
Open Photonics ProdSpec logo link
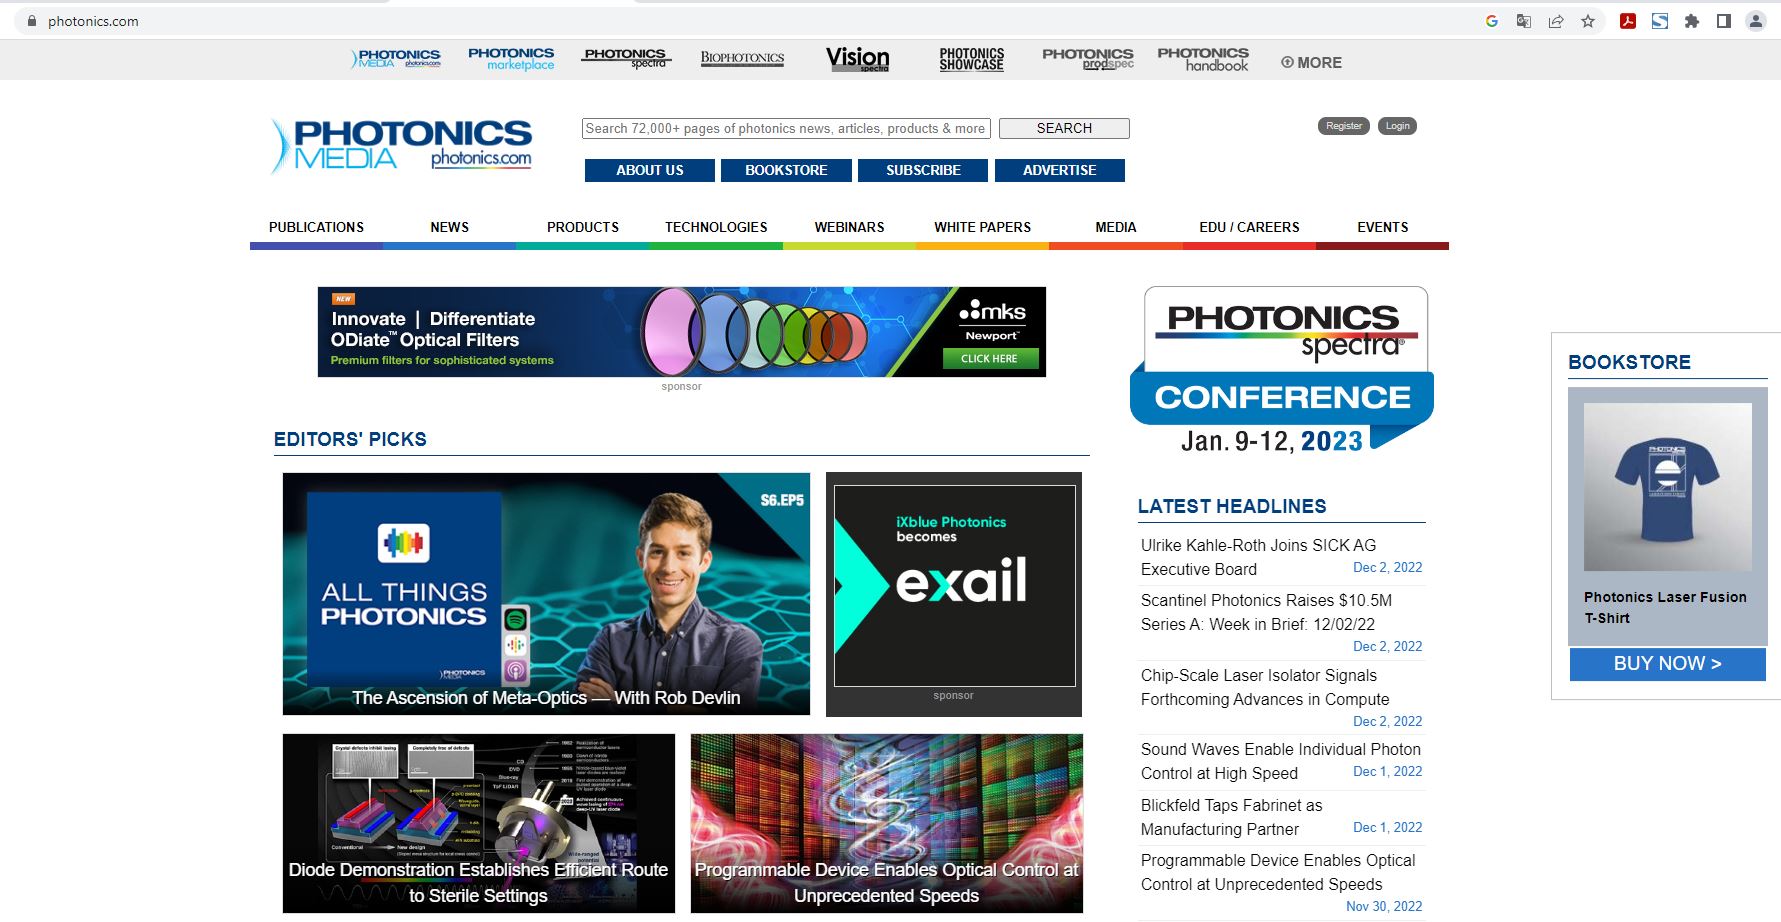pos(1088,59)
